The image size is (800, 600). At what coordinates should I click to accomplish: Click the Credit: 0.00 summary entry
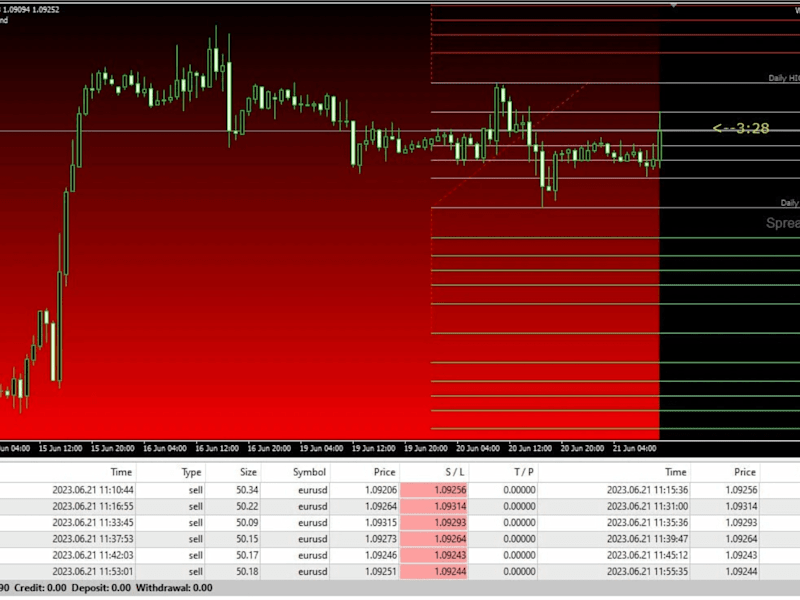[x=40, y=588]
